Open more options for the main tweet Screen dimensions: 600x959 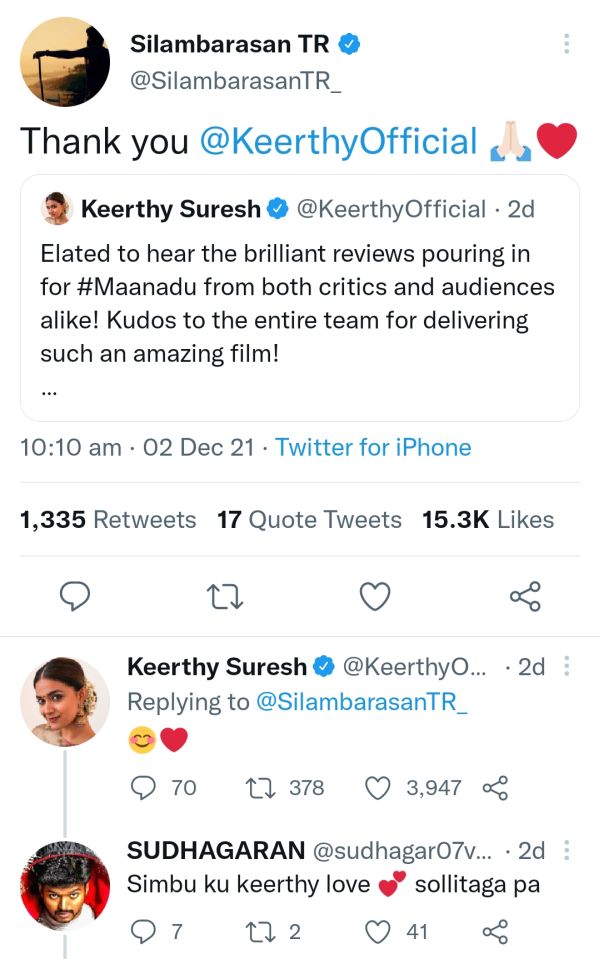coord(566,44)
